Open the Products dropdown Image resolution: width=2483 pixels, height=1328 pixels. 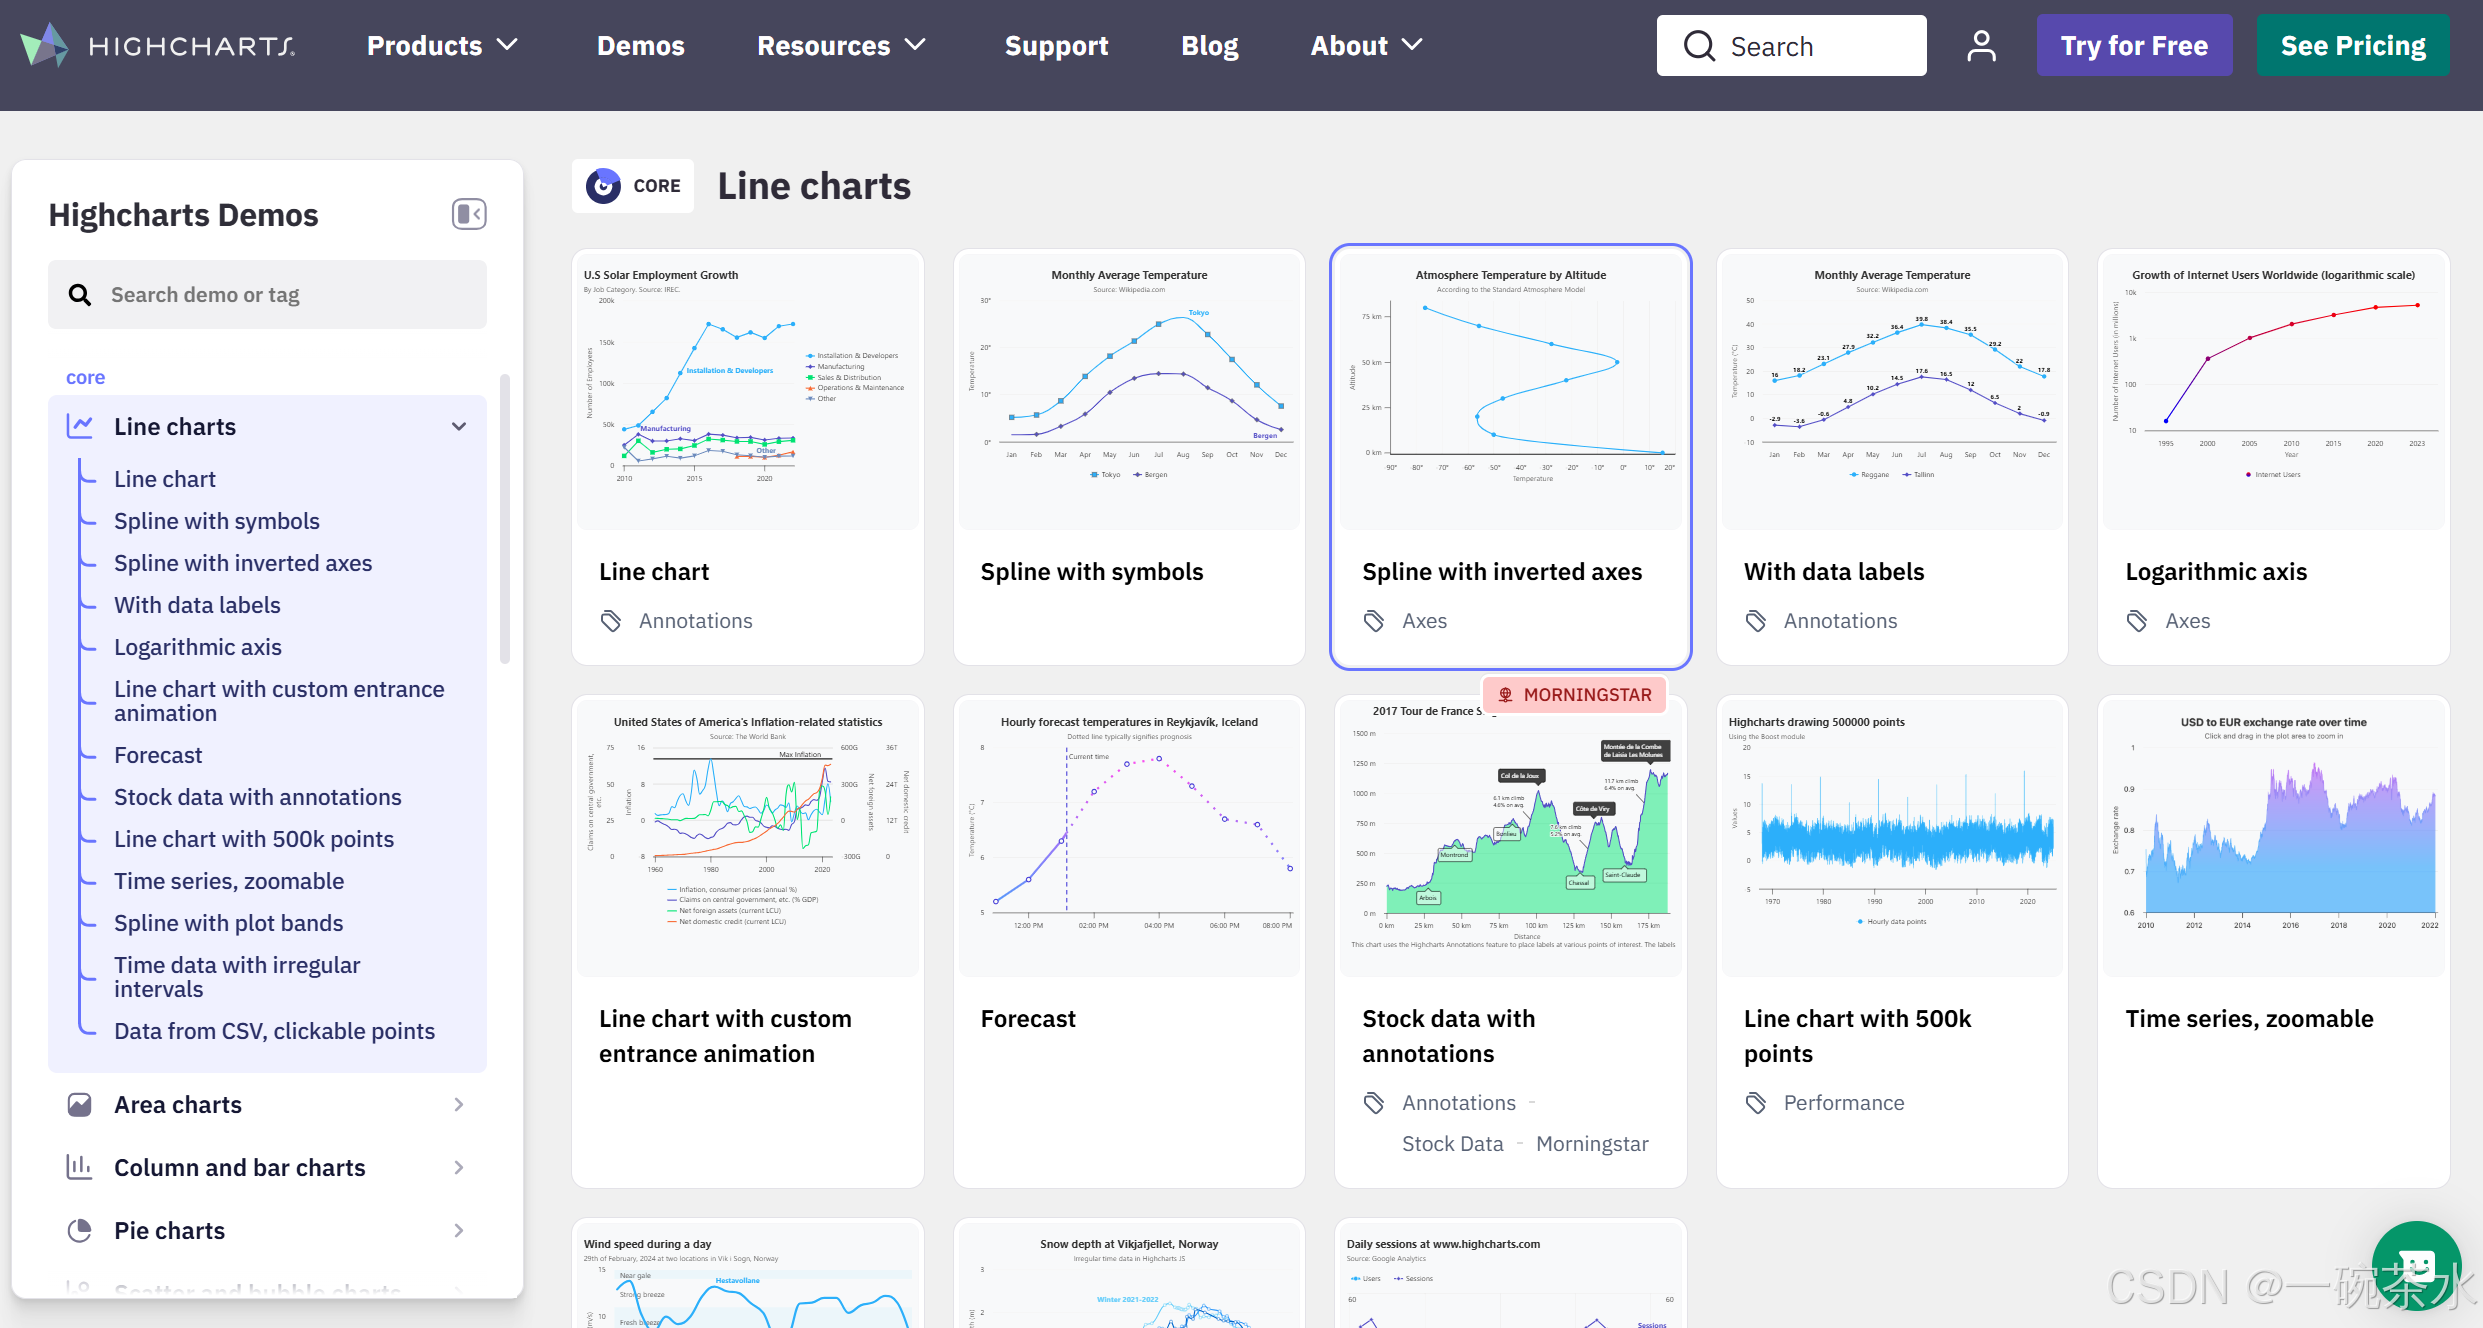pos(442,45)
